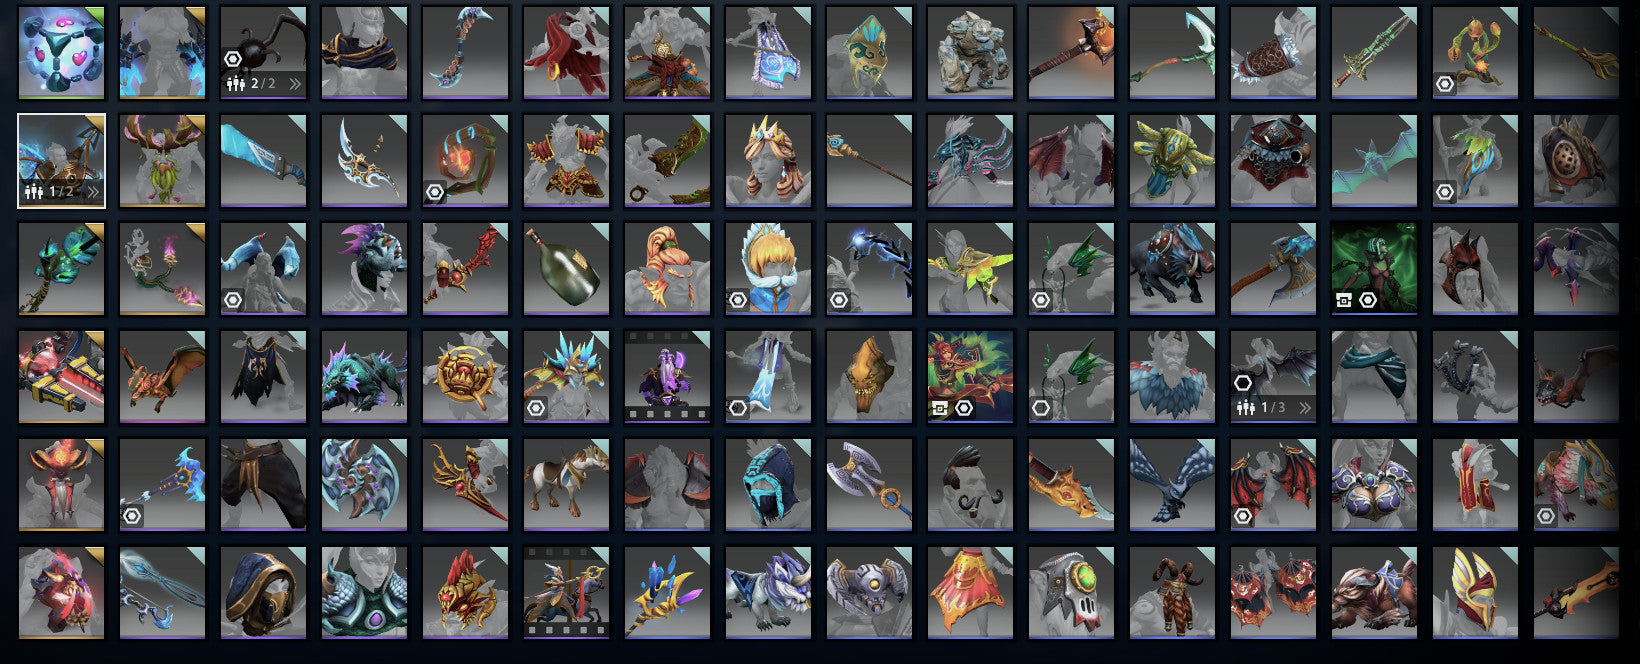Click the bundle people icon beside the 1/3 counter

(1245, 407)
